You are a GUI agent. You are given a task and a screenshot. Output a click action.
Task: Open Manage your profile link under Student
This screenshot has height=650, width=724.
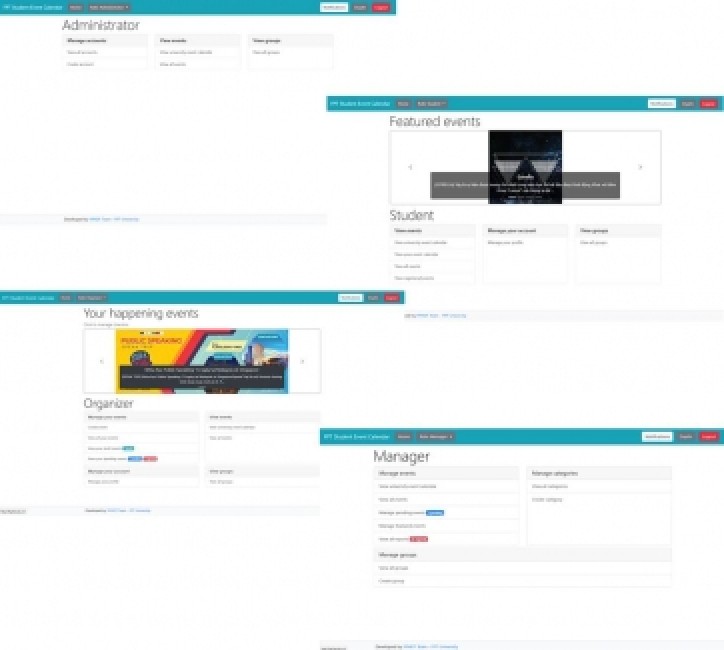click(505, 242)
